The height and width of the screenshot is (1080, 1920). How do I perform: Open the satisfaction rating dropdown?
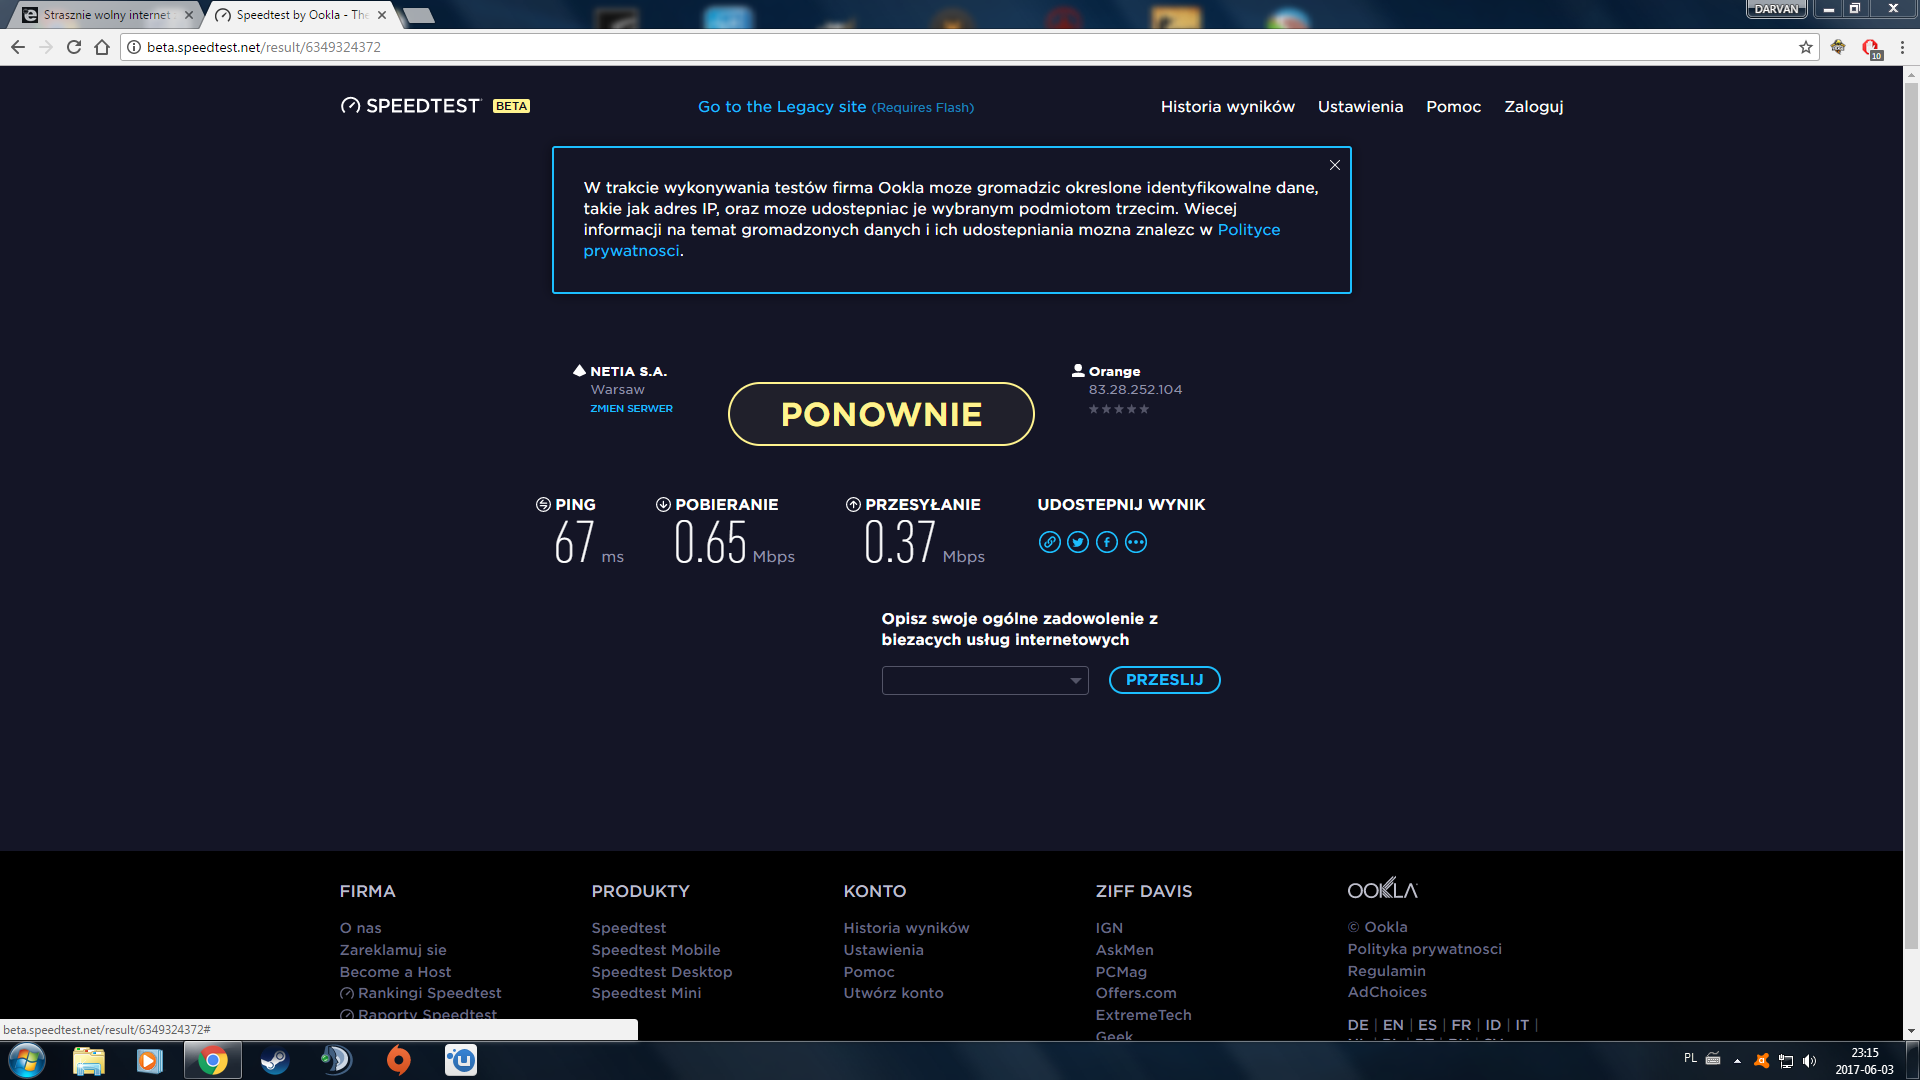[985, 680]
